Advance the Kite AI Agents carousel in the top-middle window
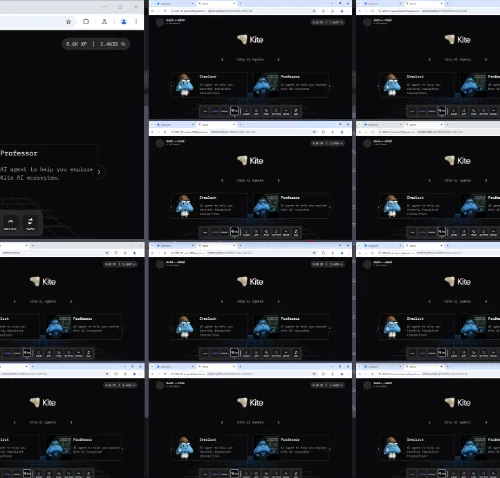 click(279, 59)
